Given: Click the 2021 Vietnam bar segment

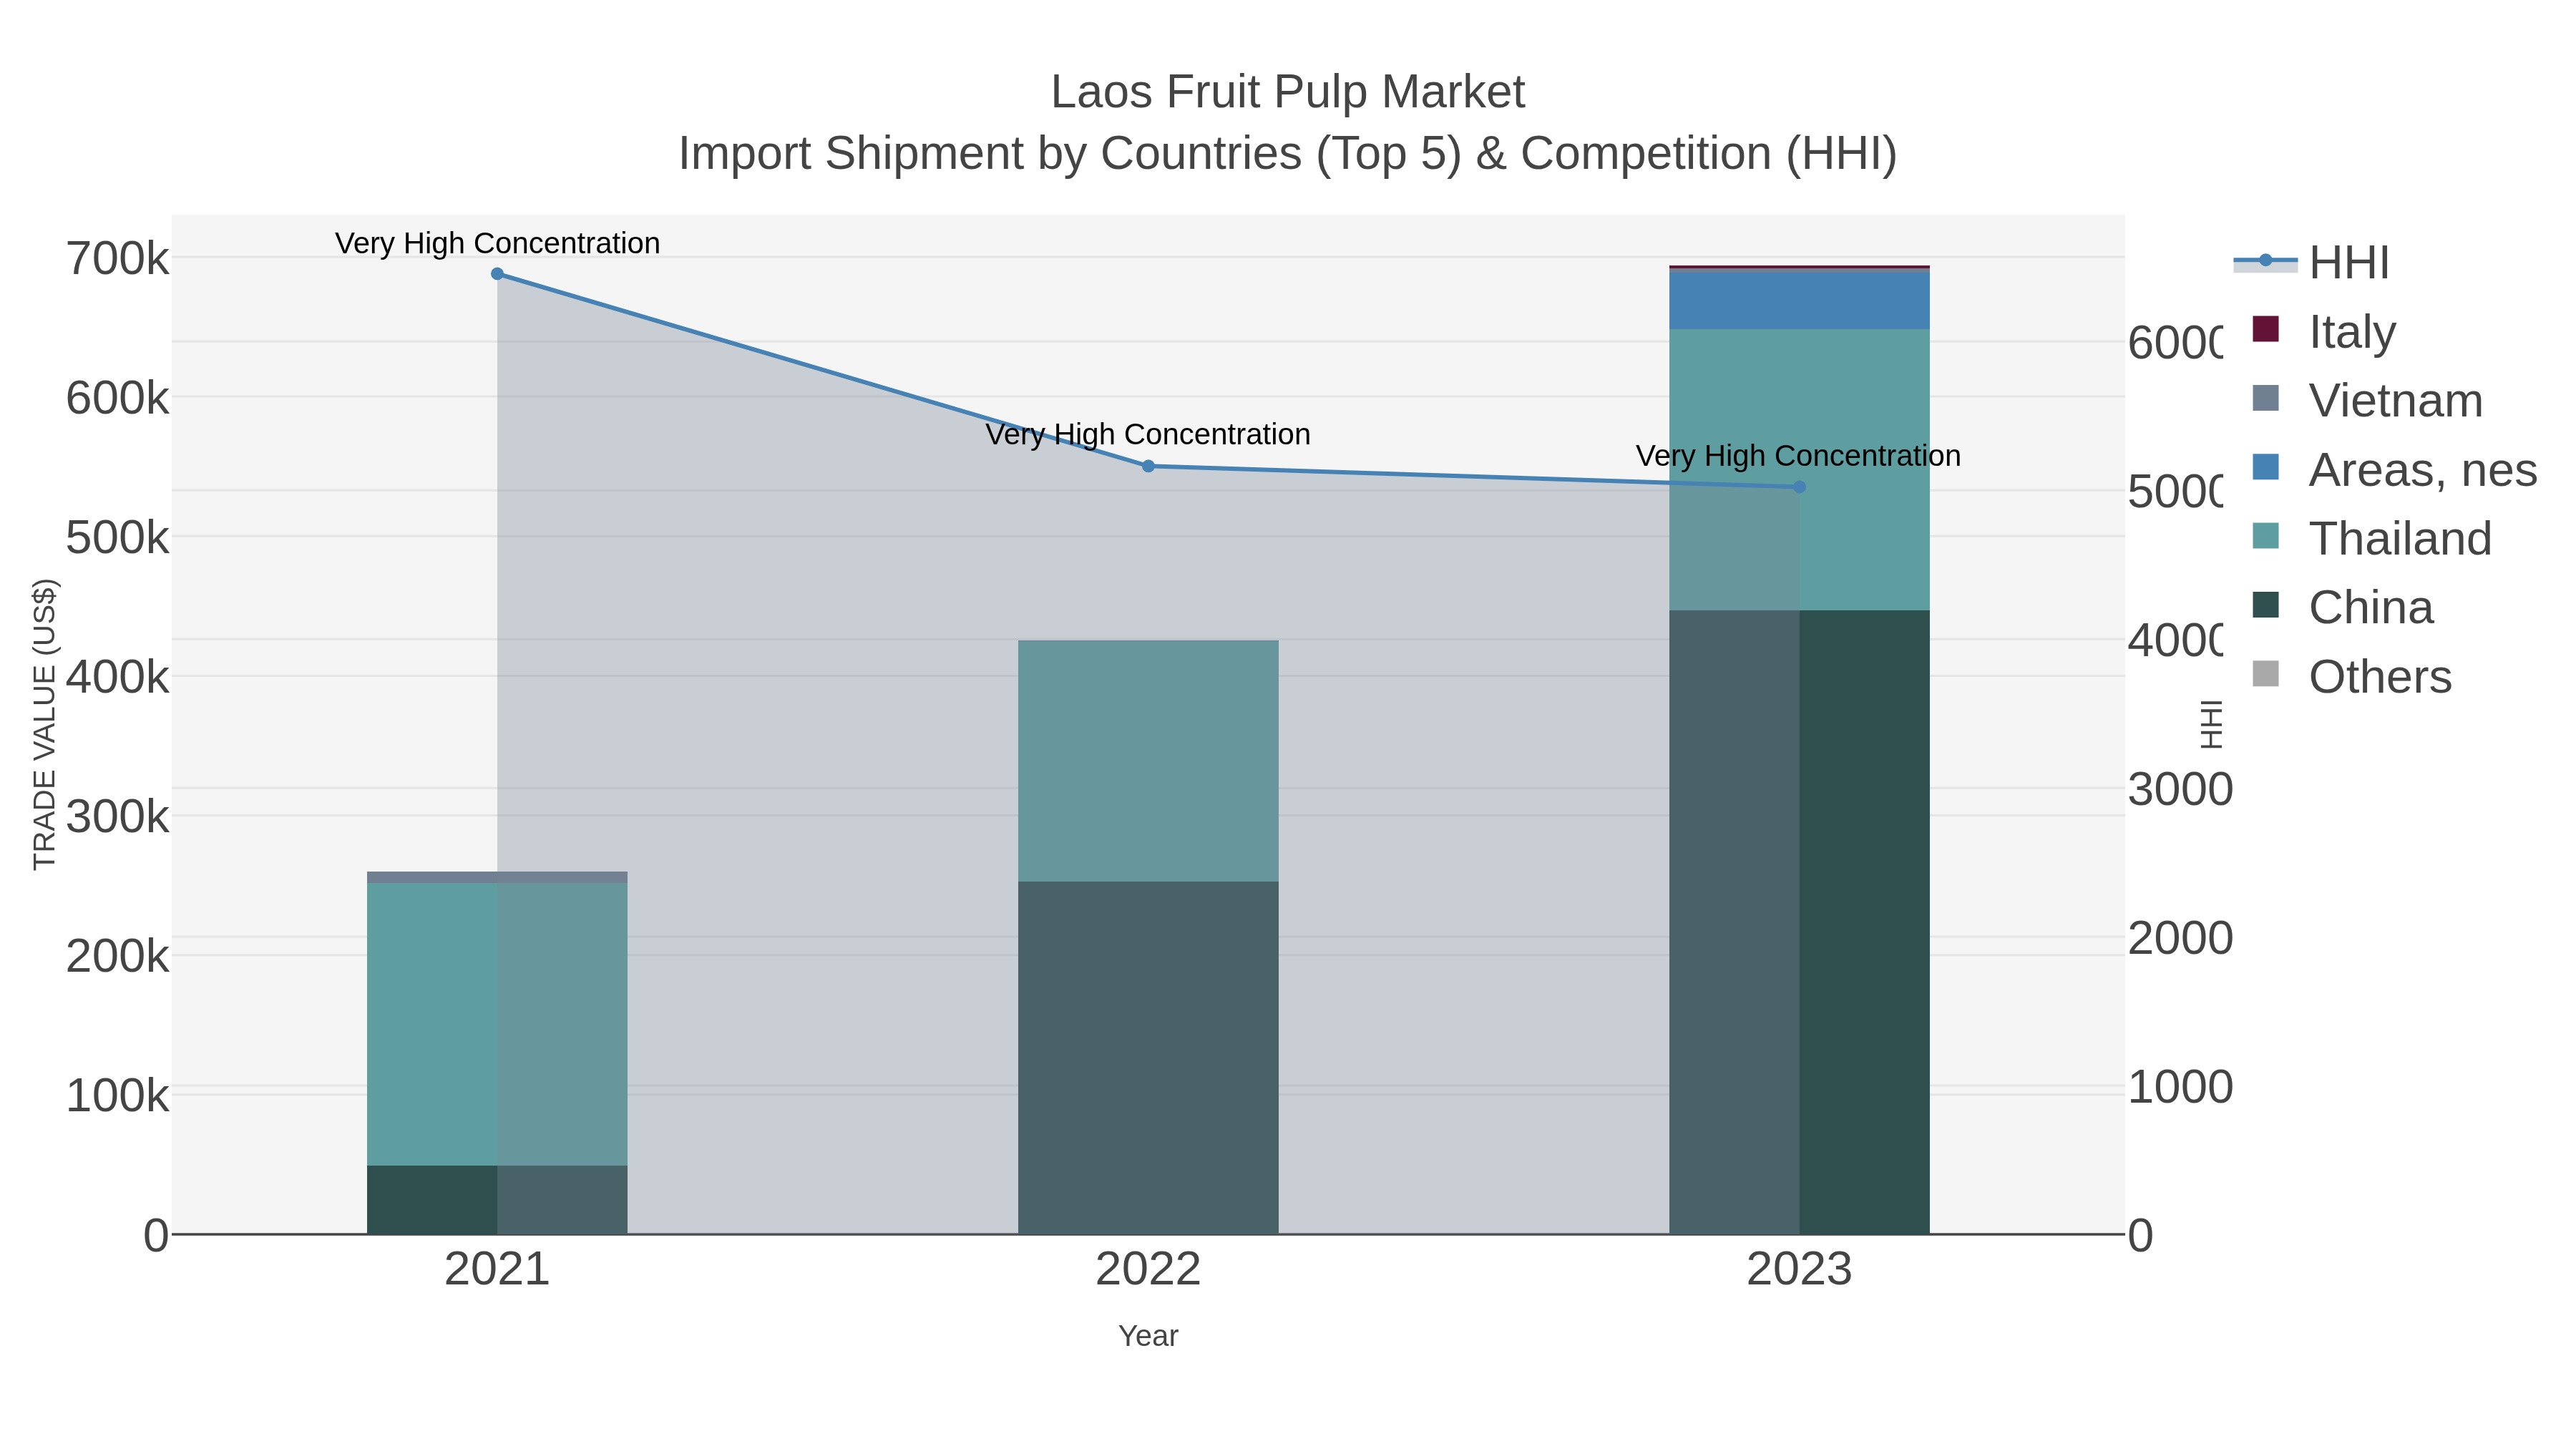Looking at the screenshot, I should pos(497,877).
